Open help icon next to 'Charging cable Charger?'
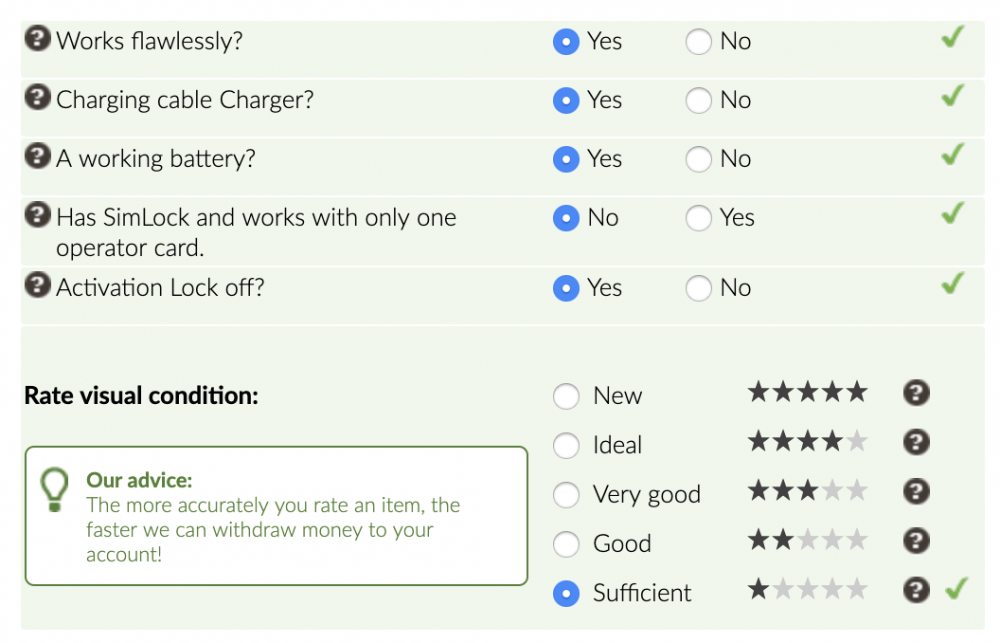 pyautogui.click(x=38, y=99)
